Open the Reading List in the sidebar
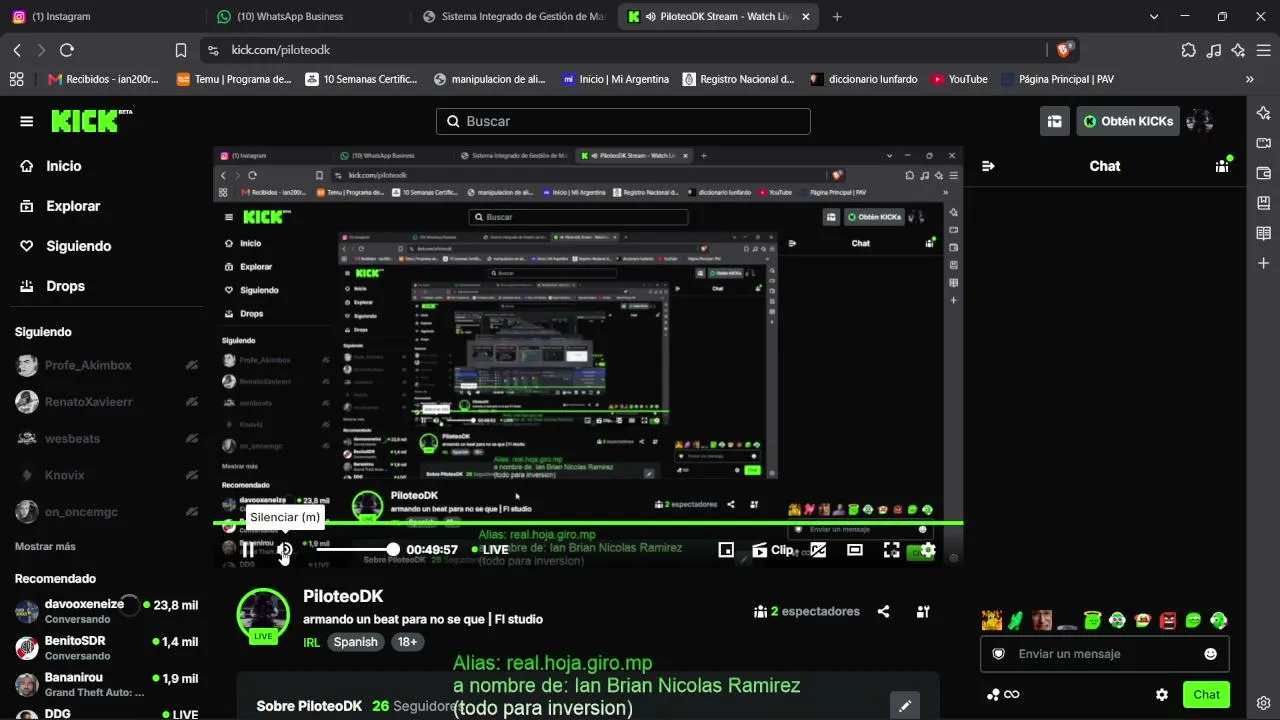Image resolution: width=1280 pixels, height=720 pixels. [x=1264, y=233]
